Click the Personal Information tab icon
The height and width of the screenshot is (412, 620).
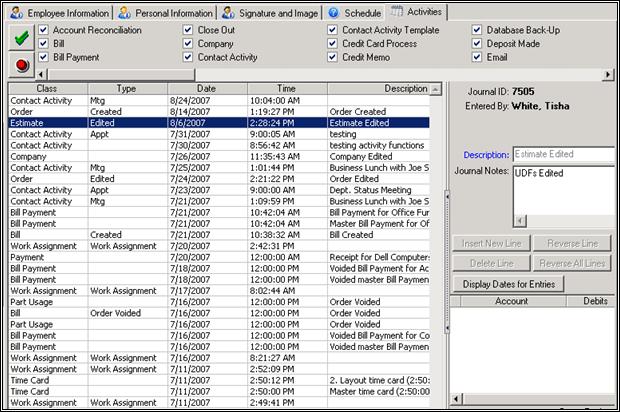pos(125,13)
